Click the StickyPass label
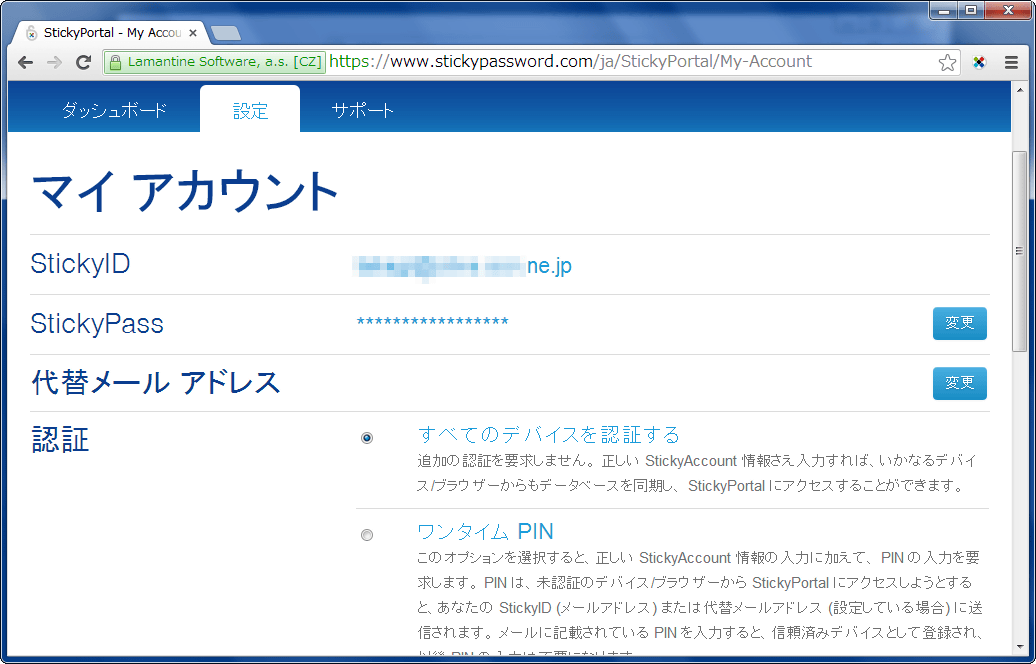The height and width of the screenshot is (664, 1036). coord(97,324)
